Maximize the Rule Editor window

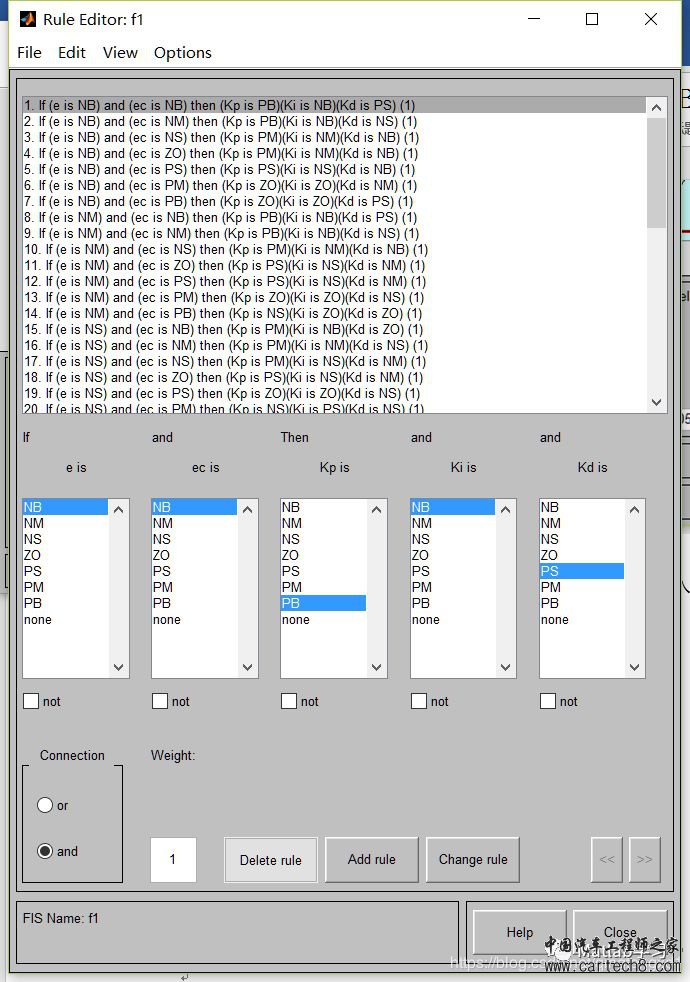[592, 19]
